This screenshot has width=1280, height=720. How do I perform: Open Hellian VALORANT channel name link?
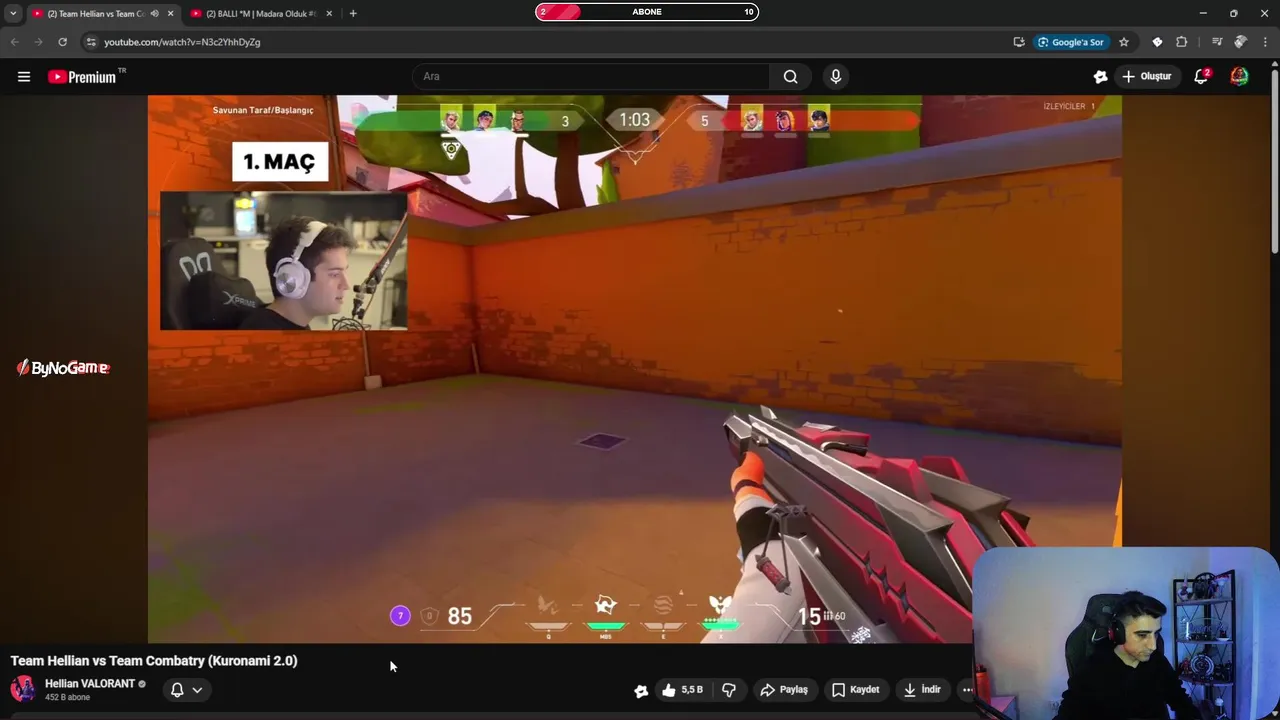90,684
